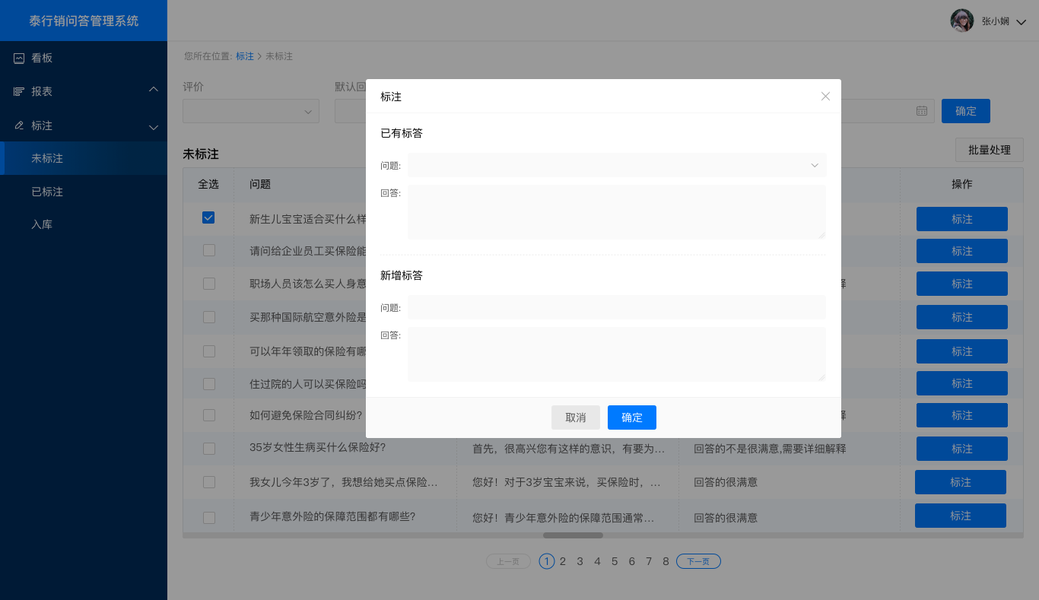The image size is (1039, 600).
Task: Click question text 青少年意外险的保障范围
Action: pos(332,516)
